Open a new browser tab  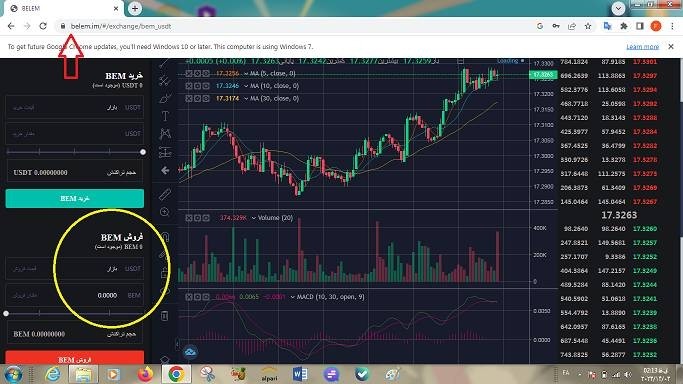coord(135,8)
